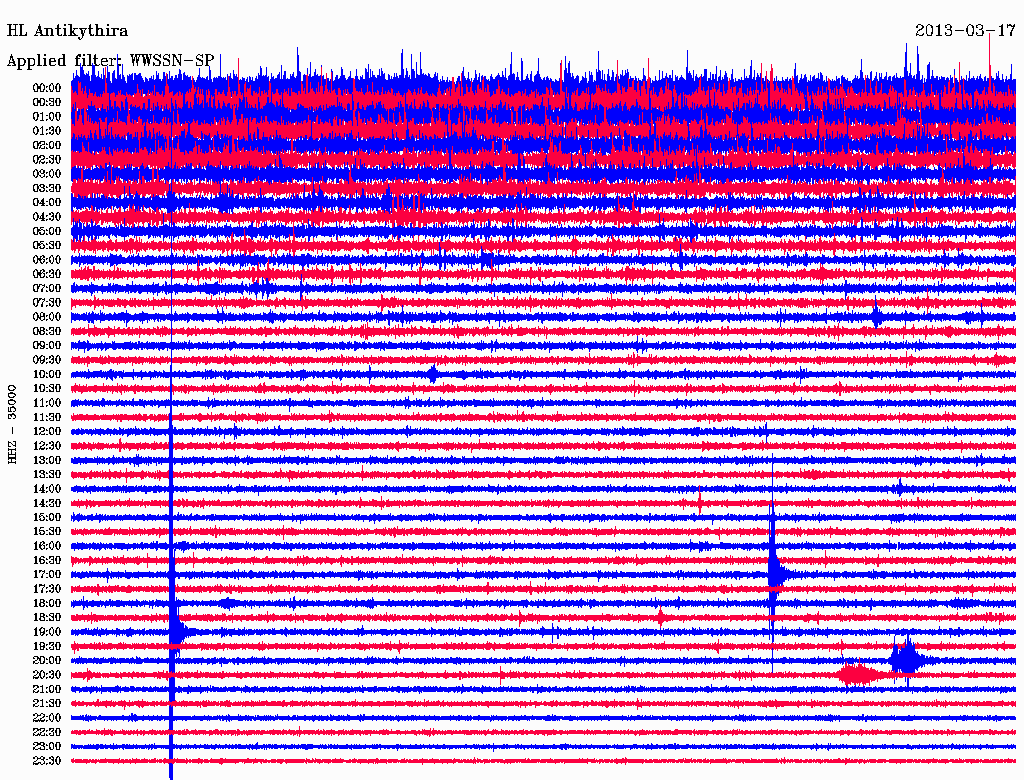Select the 12:00 time label
1024x780 pixels.
(47, 431)
